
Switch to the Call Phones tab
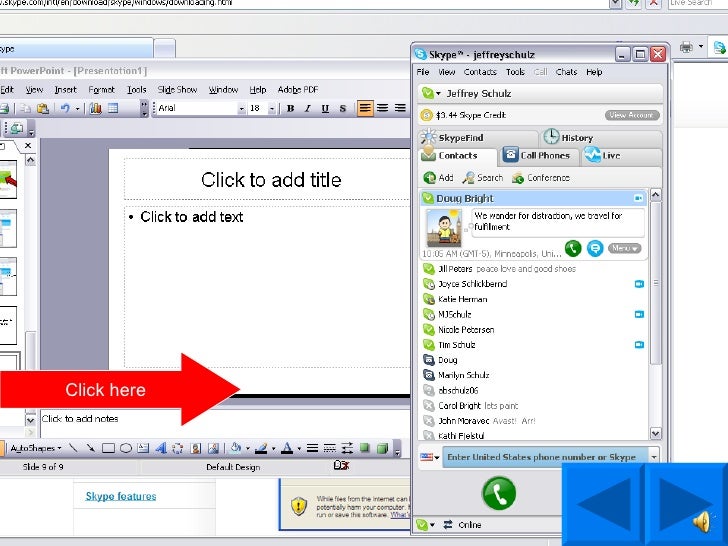coord(538,156)
